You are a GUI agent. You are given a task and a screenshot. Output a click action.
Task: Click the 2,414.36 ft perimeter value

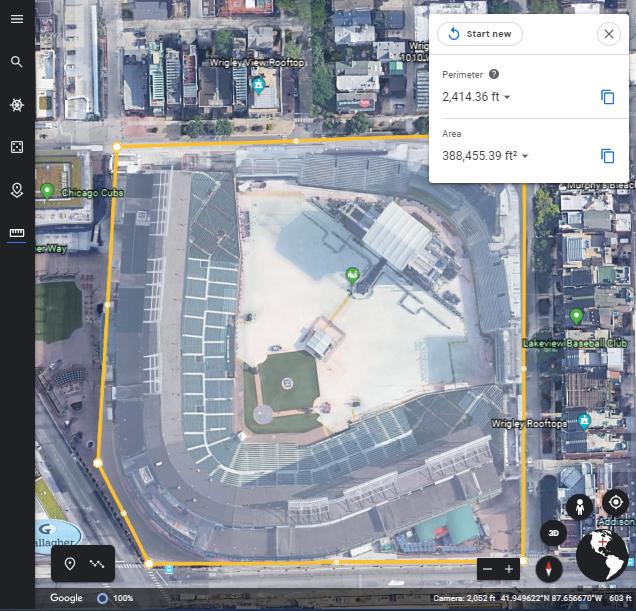(x=471, y=97)
